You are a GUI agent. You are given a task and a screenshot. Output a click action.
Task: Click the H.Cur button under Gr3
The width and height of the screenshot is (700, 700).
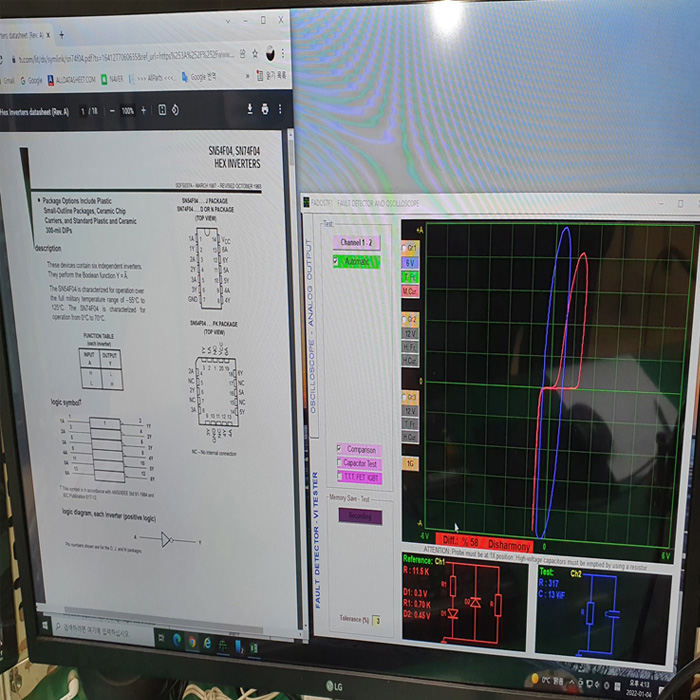pos(410,437)
